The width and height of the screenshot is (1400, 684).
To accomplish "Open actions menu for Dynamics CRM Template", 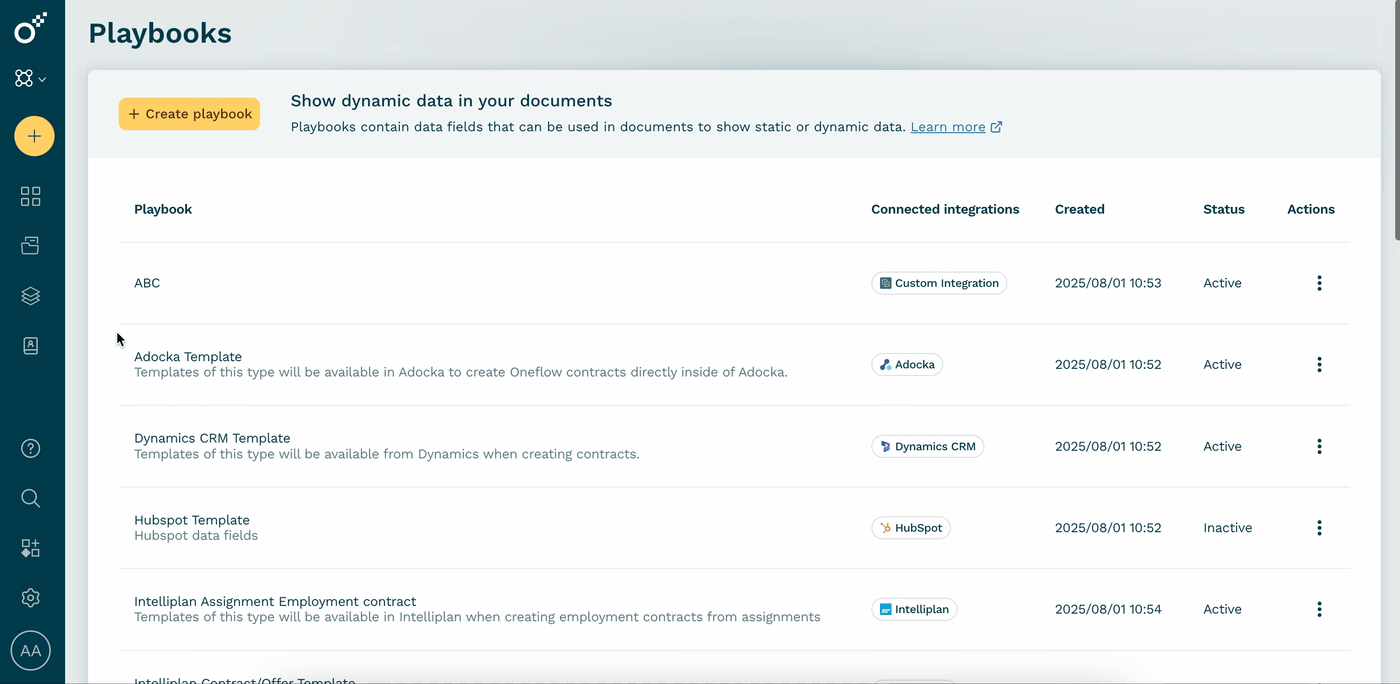I will pyautogui.click(x=1319, y=446).
